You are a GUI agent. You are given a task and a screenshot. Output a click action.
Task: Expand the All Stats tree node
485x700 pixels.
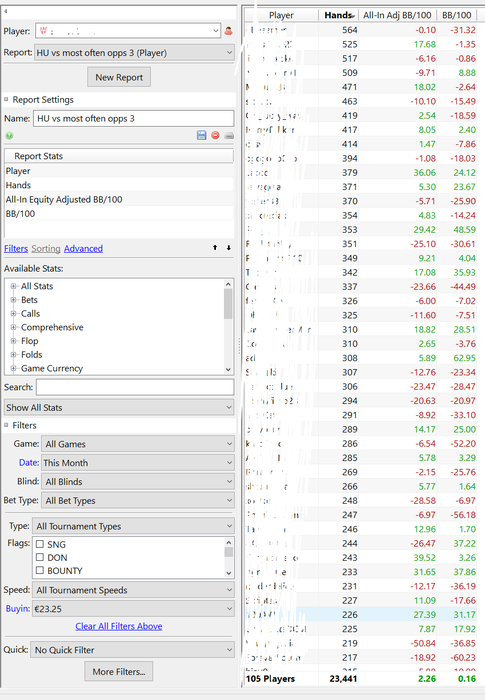coord(13,286)
